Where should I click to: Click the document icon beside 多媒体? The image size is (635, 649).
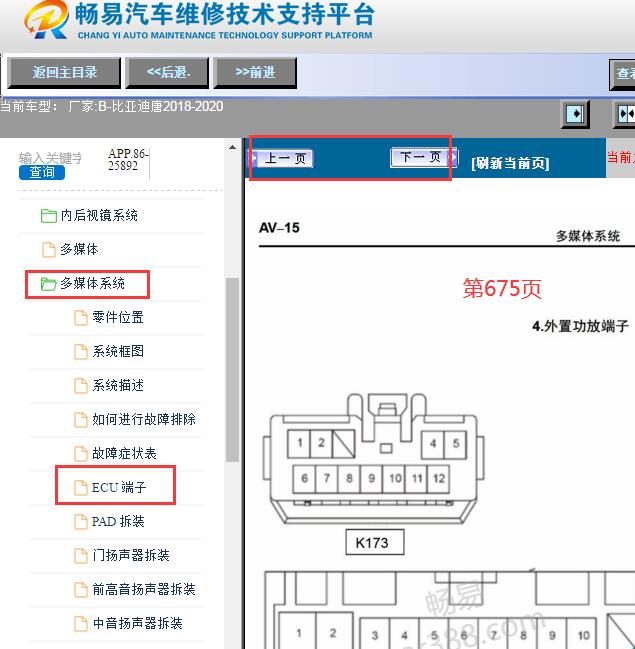point(49,250)
